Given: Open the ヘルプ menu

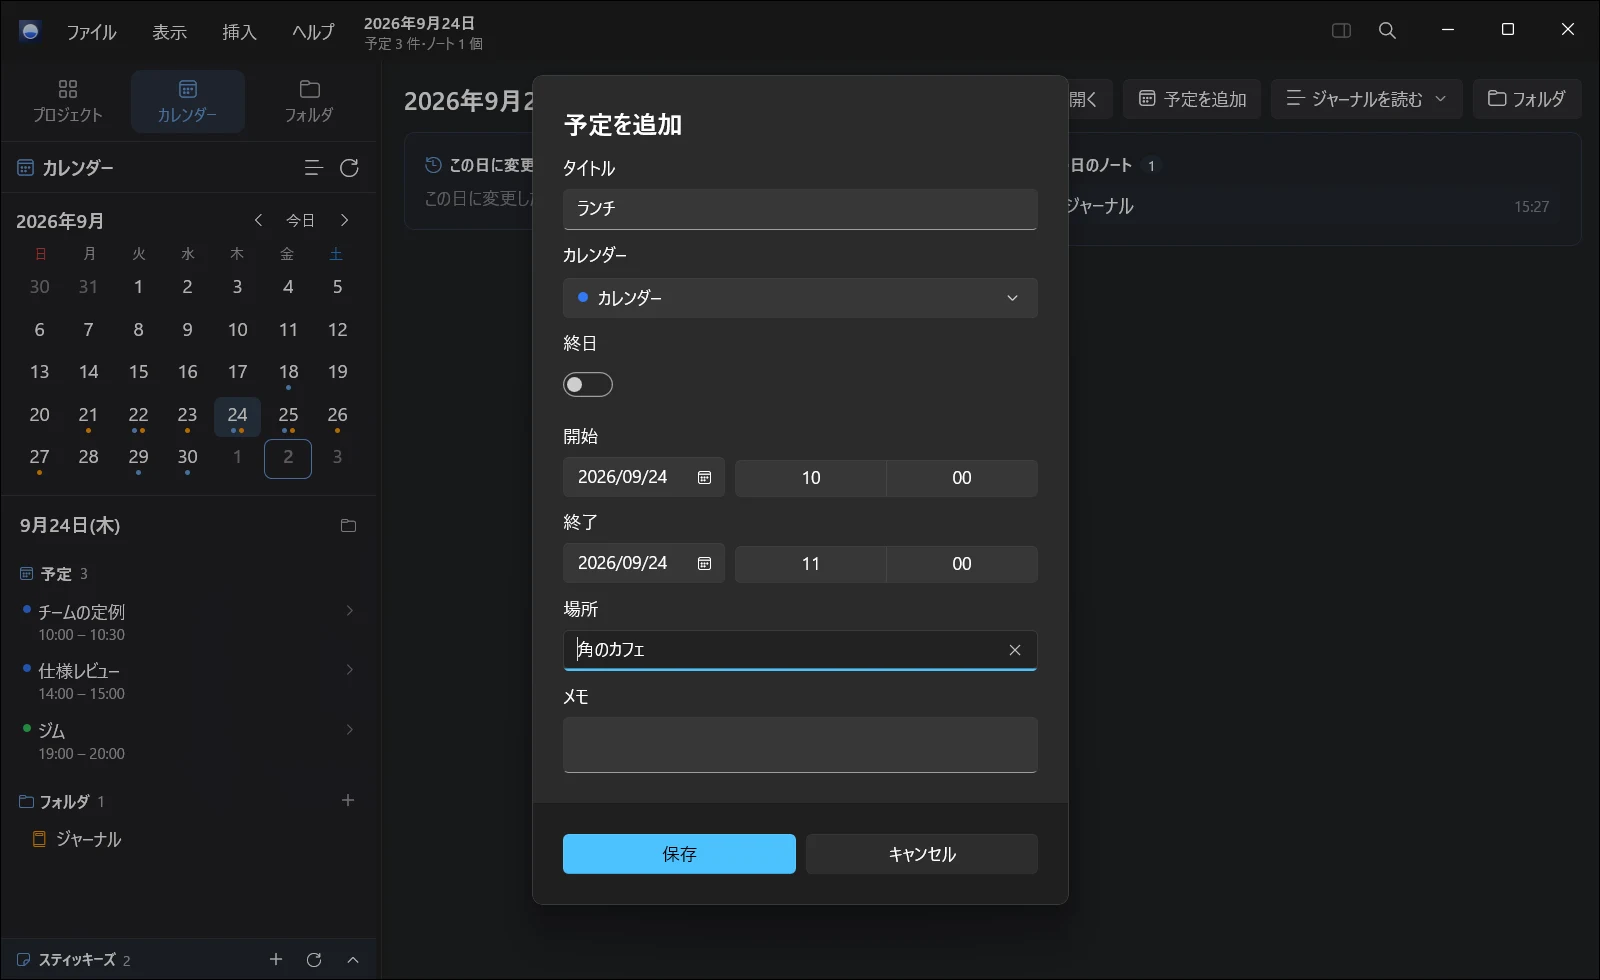Looking at the screenshot, I should click(313, 32).
